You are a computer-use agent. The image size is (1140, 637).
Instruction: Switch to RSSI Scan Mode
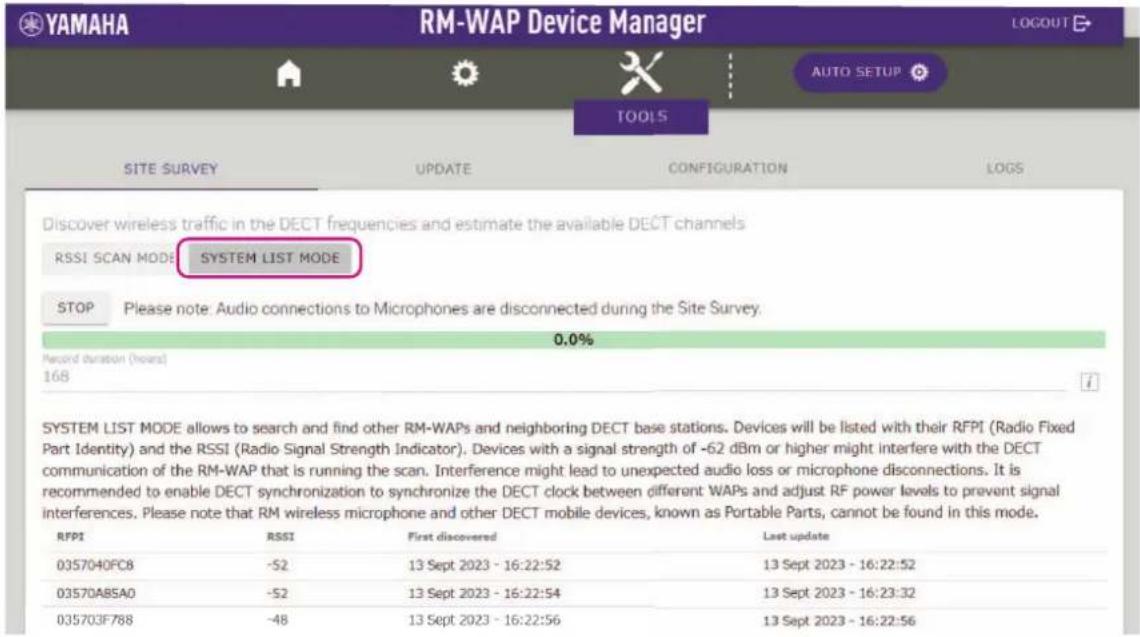(x=110, y=258)
